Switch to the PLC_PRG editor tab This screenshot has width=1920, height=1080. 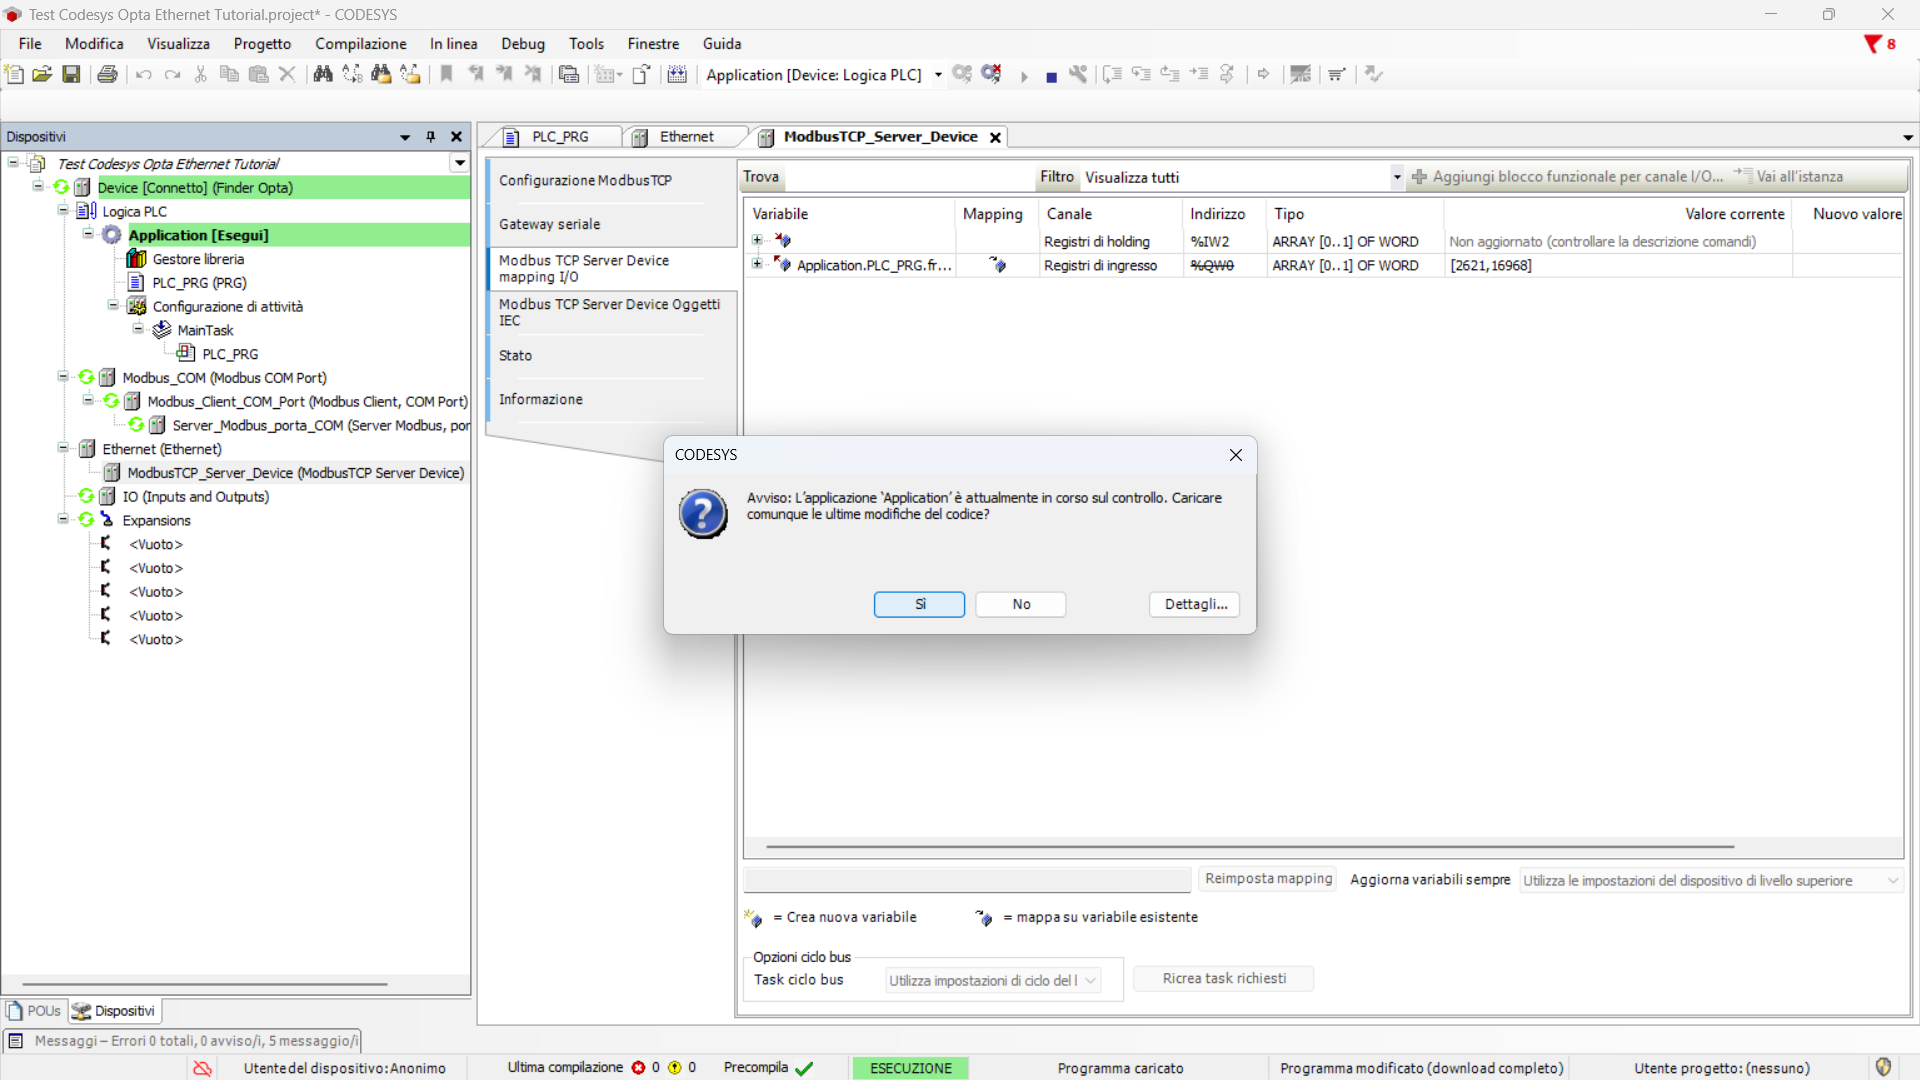point(558,137)
